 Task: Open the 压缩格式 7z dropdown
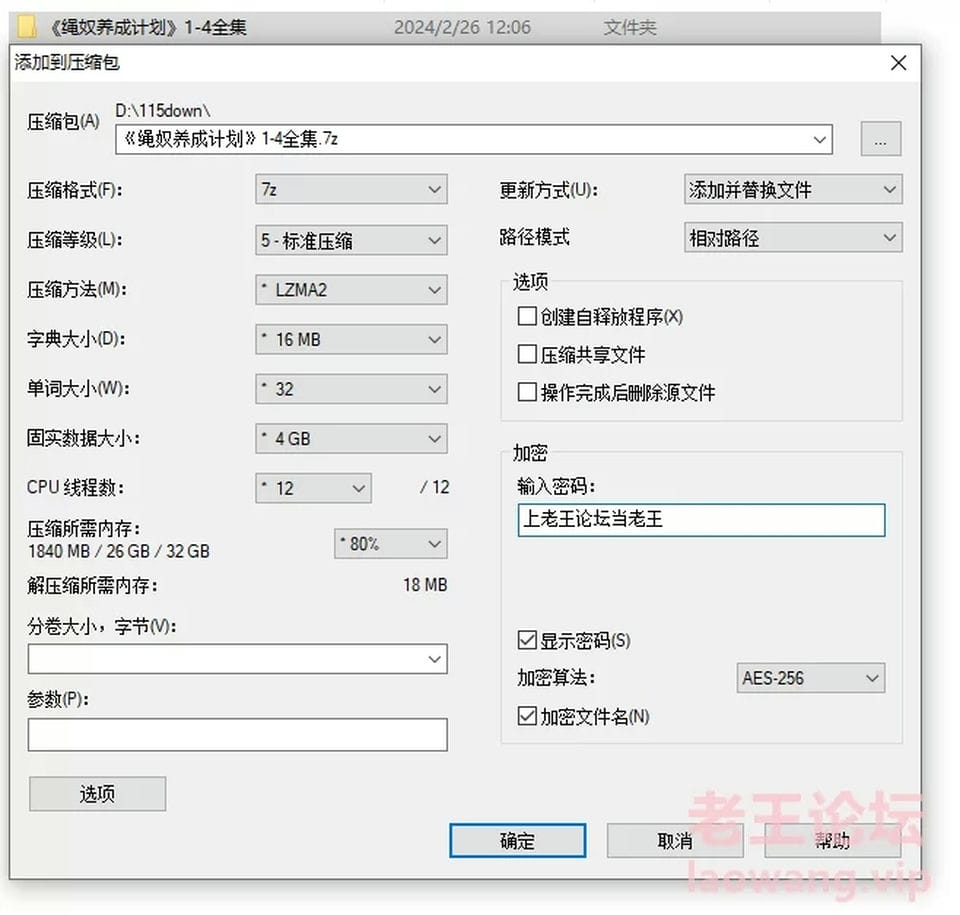(x=351, y=190)
